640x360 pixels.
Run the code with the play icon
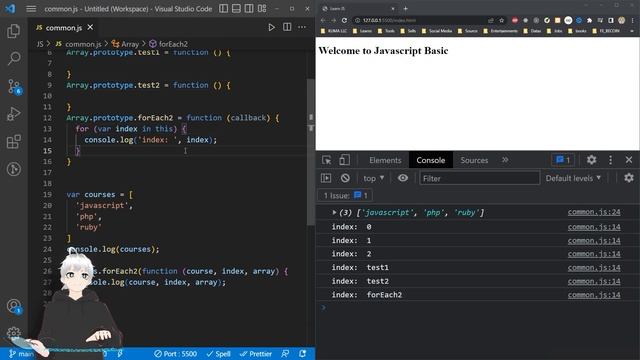271,27
